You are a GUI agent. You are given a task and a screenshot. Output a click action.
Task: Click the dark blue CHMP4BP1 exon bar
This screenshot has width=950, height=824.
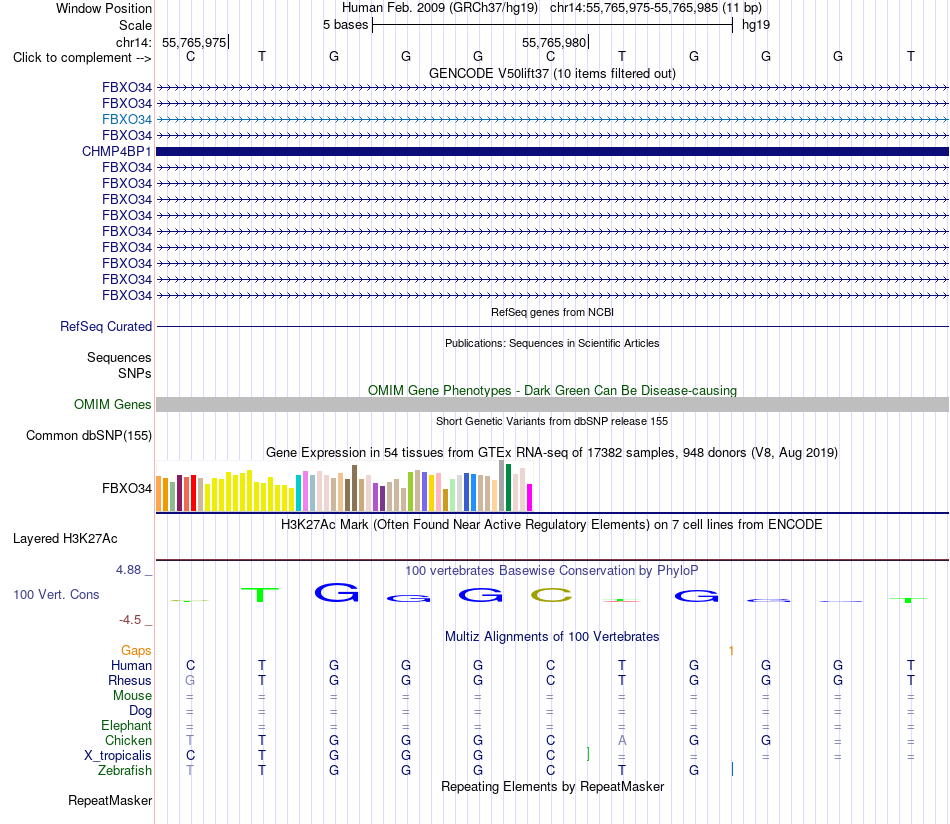point(552,151)
